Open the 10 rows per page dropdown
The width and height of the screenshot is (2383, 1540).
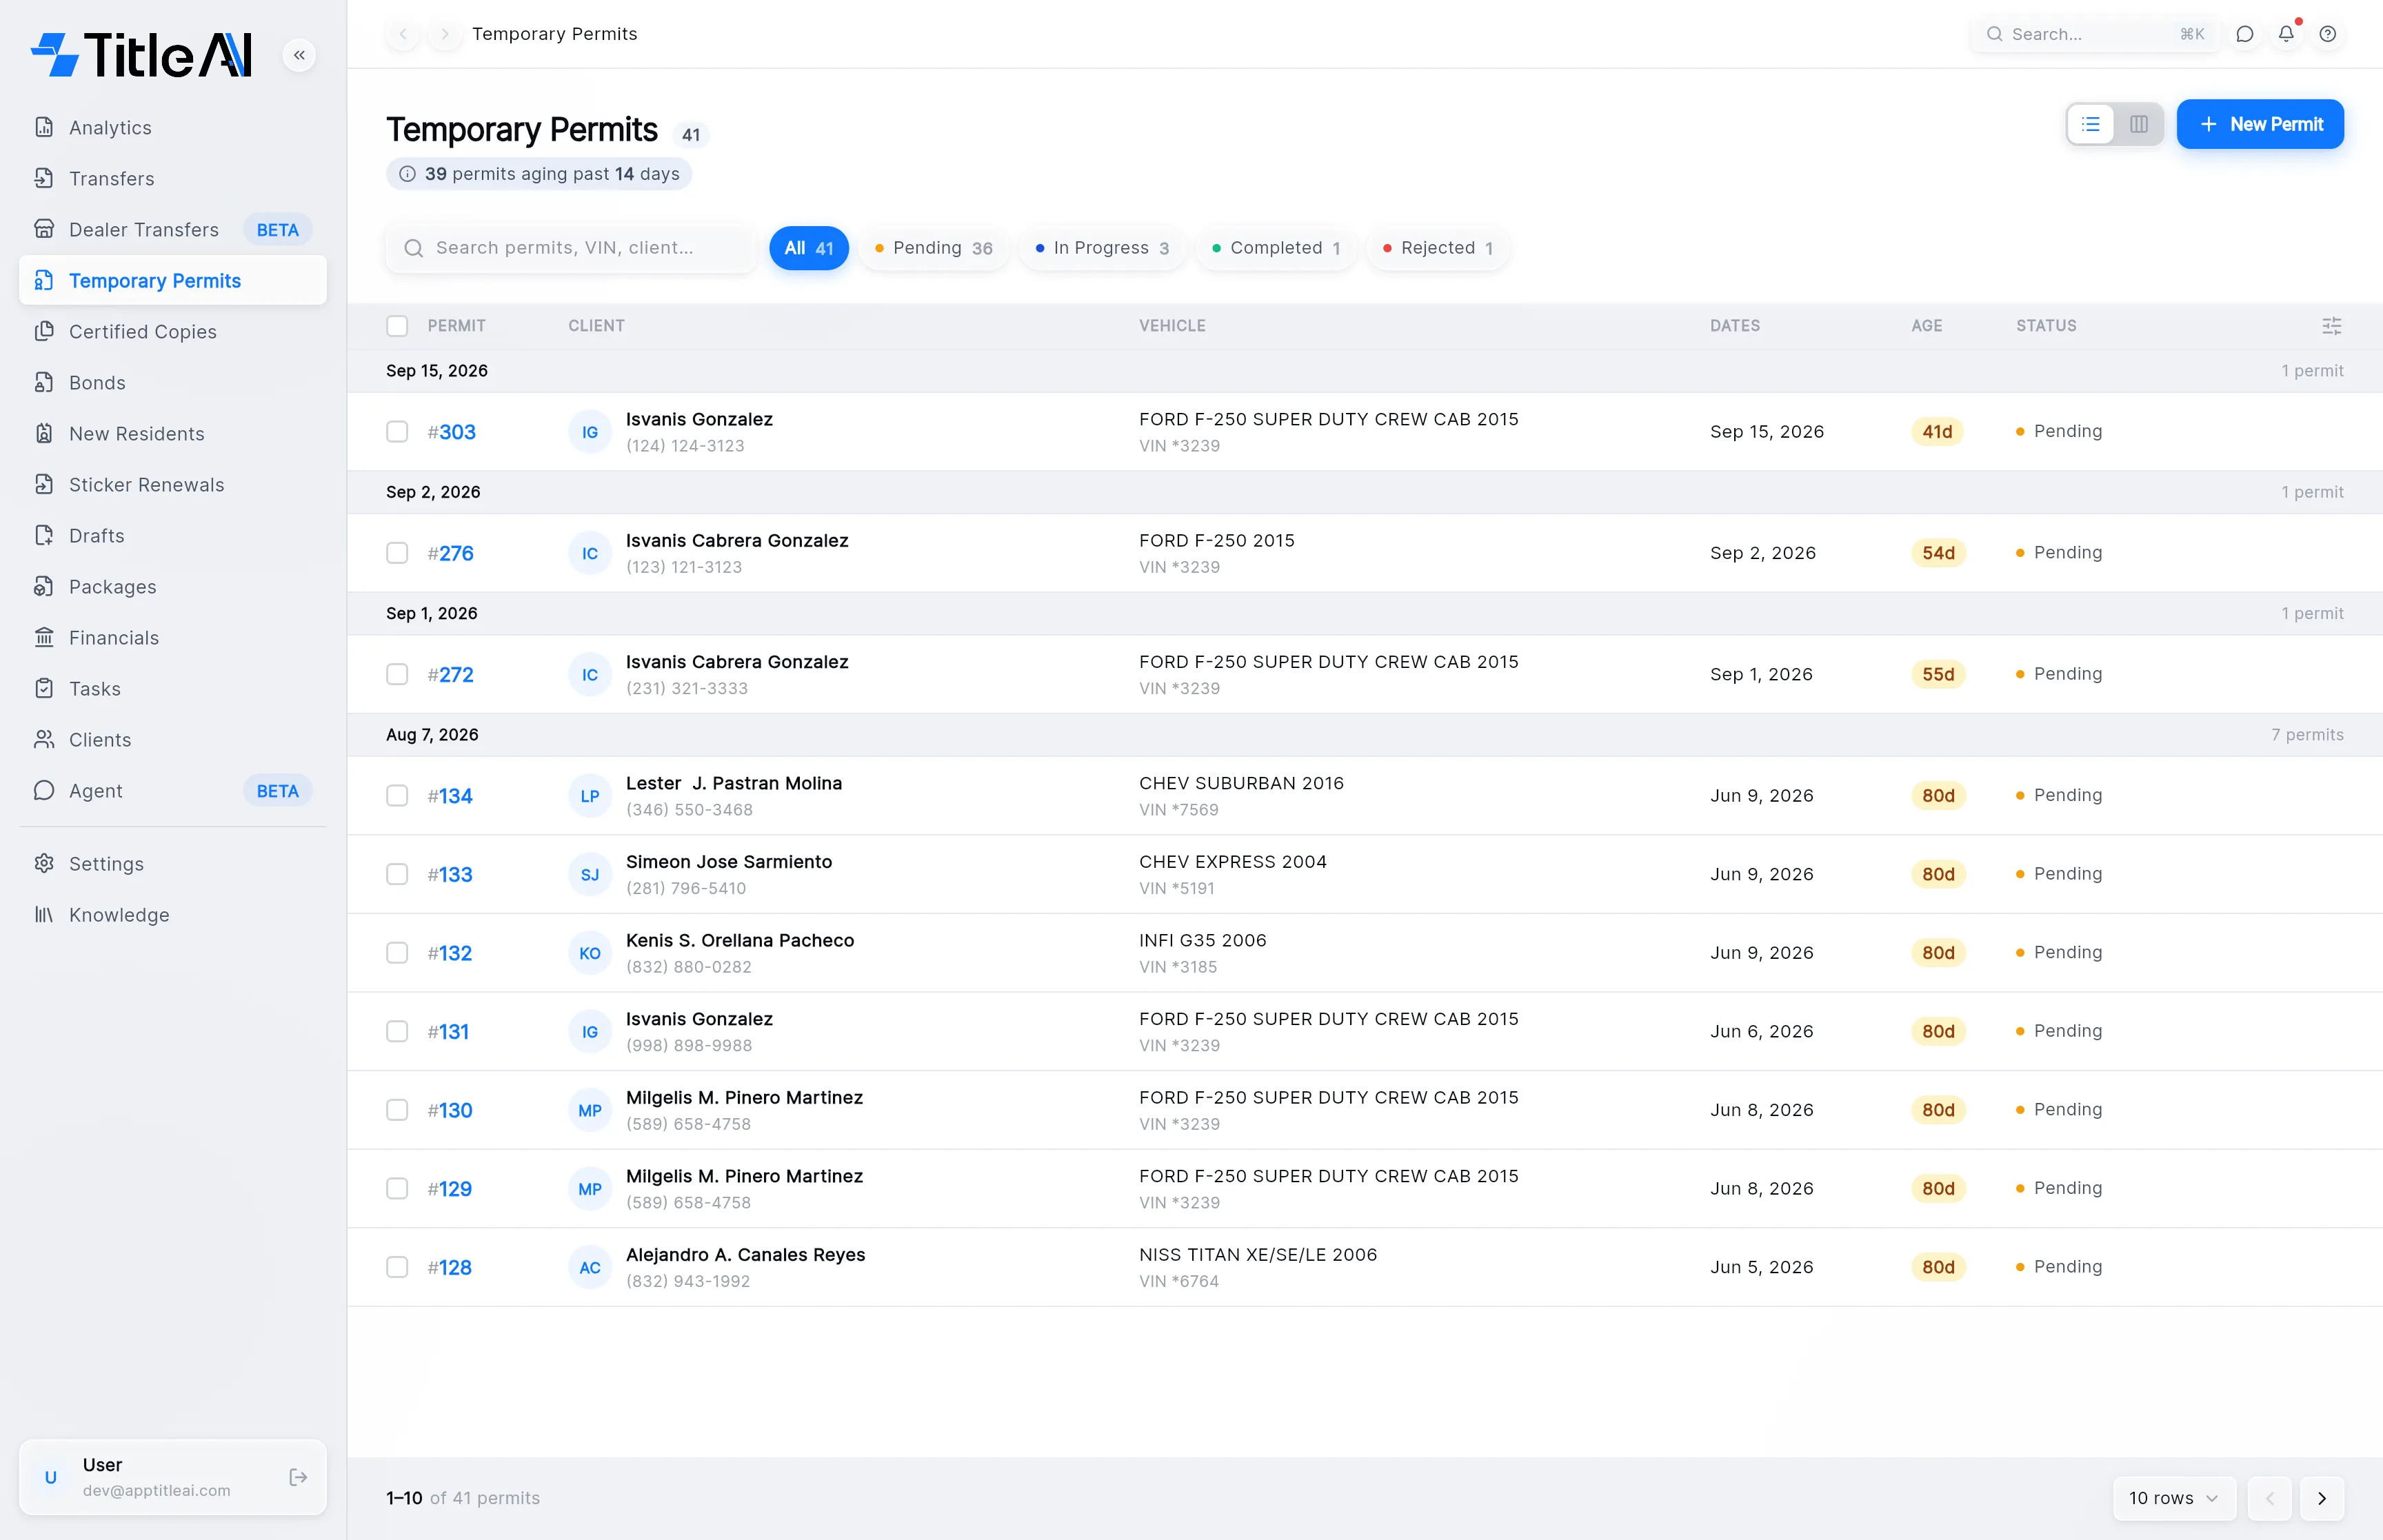2174,1498
